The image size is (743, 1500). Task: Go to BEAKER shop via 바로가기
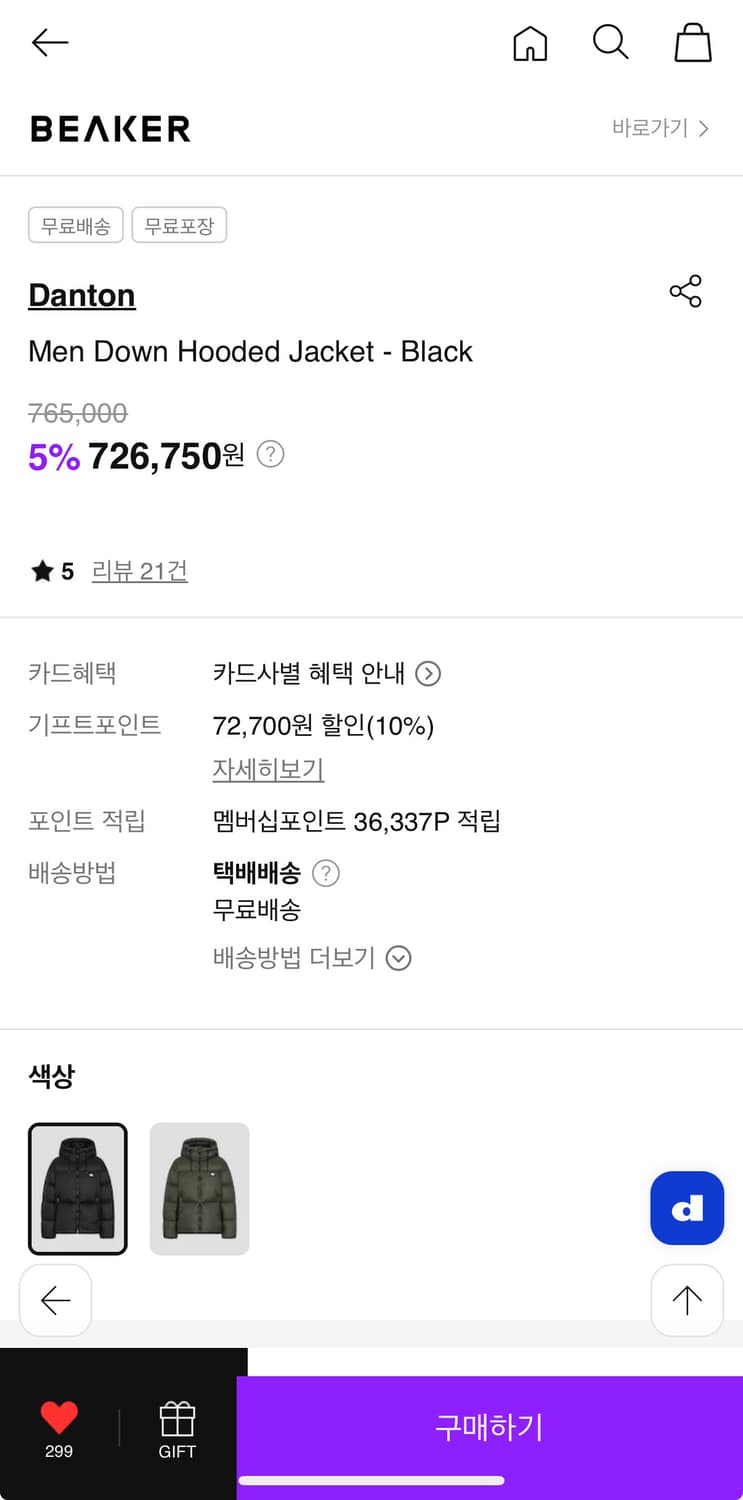(660, 128)
